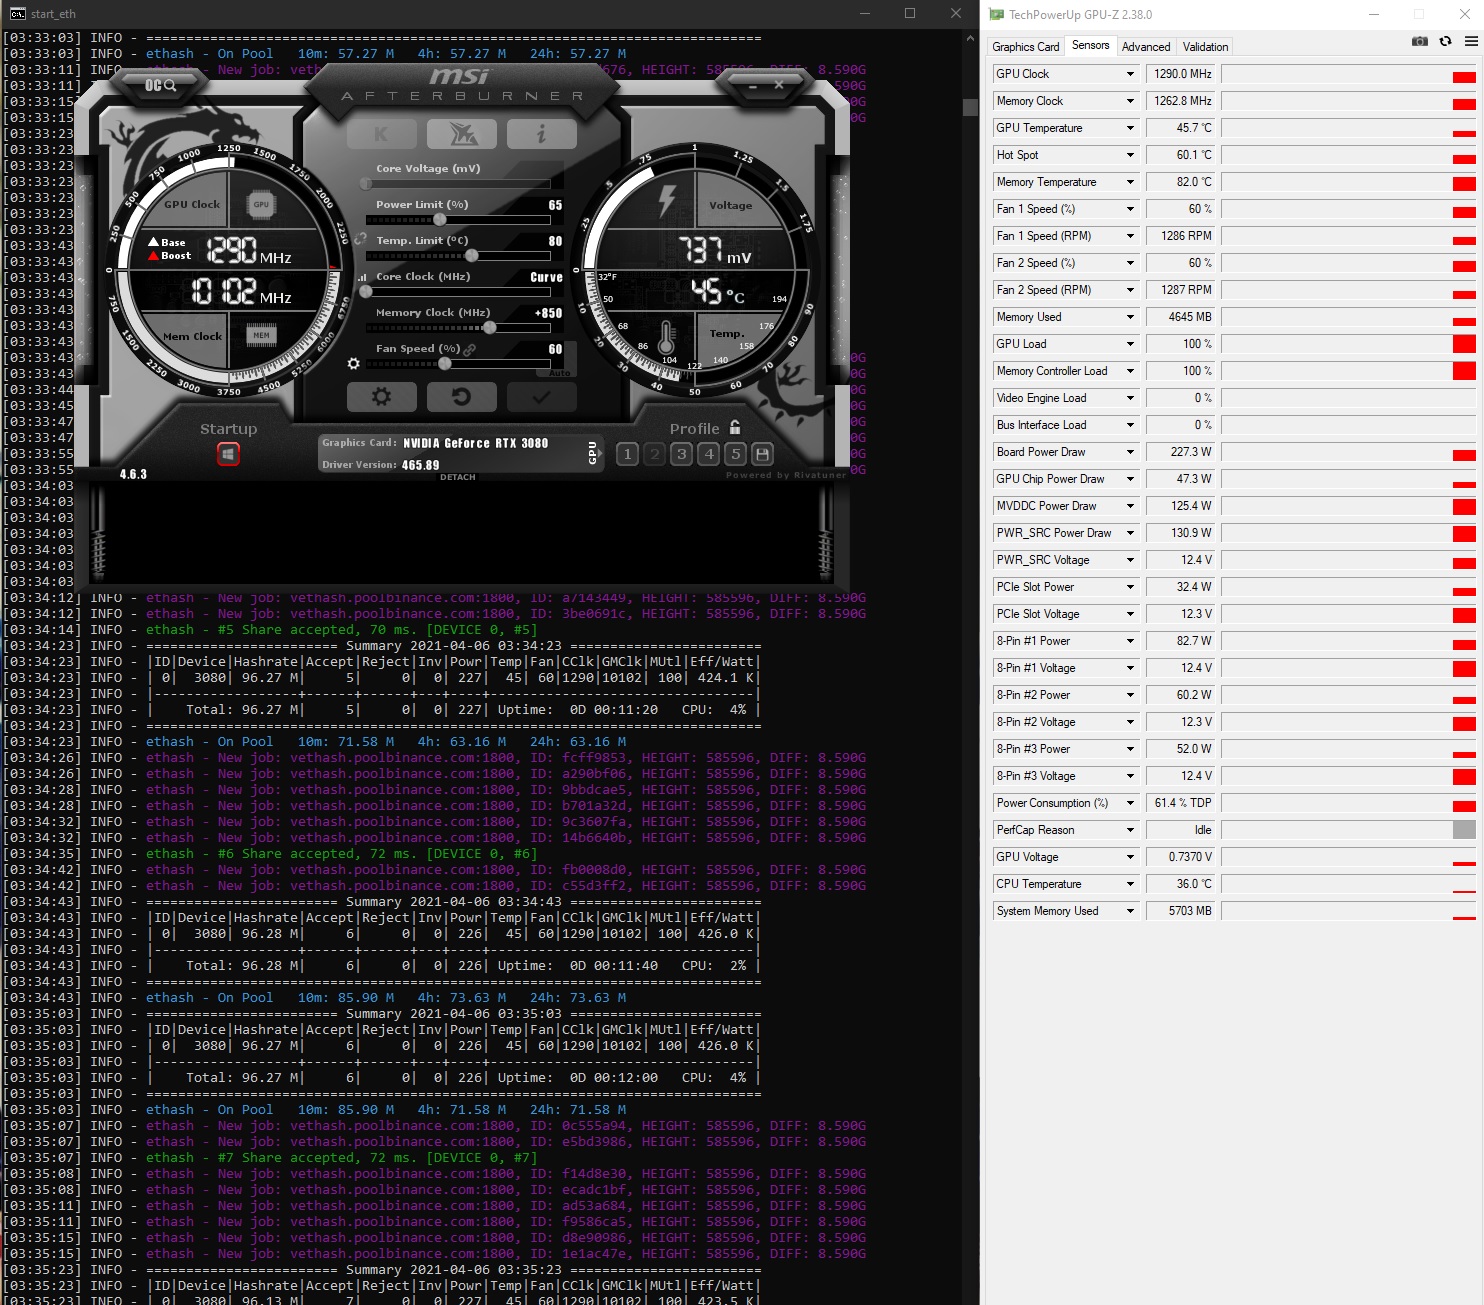Open the System Memory Used dropdown
The image size is (1484, 1305).
pyautogui.click(x=1131, y=911)
